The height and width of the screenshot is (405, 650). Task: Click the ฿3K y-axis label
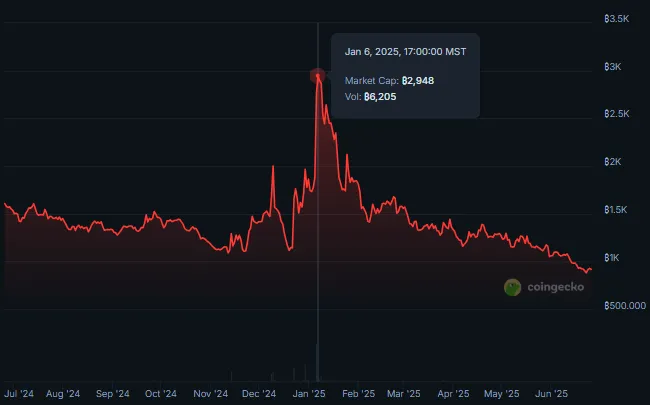coord(613,67)
